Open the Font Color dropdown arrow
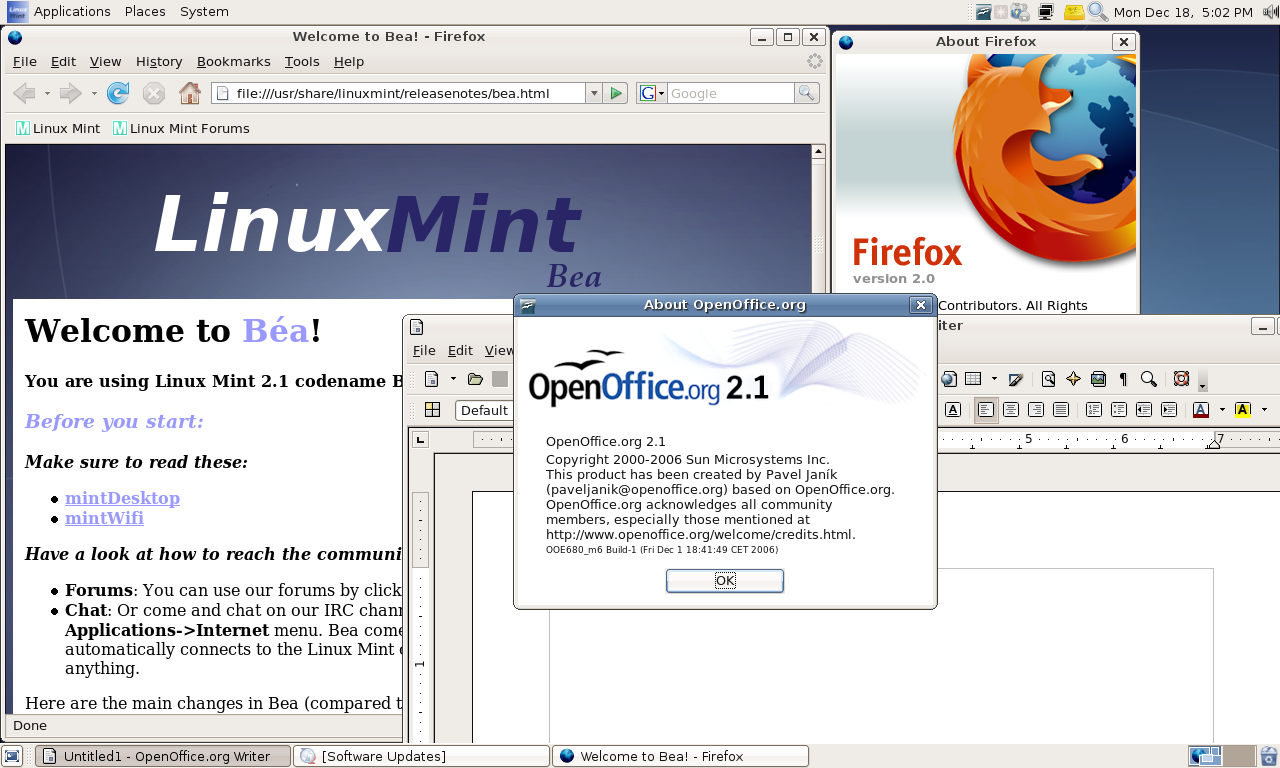Image resolution: width=1280 pixels, height=768 pixels. 1222,409
